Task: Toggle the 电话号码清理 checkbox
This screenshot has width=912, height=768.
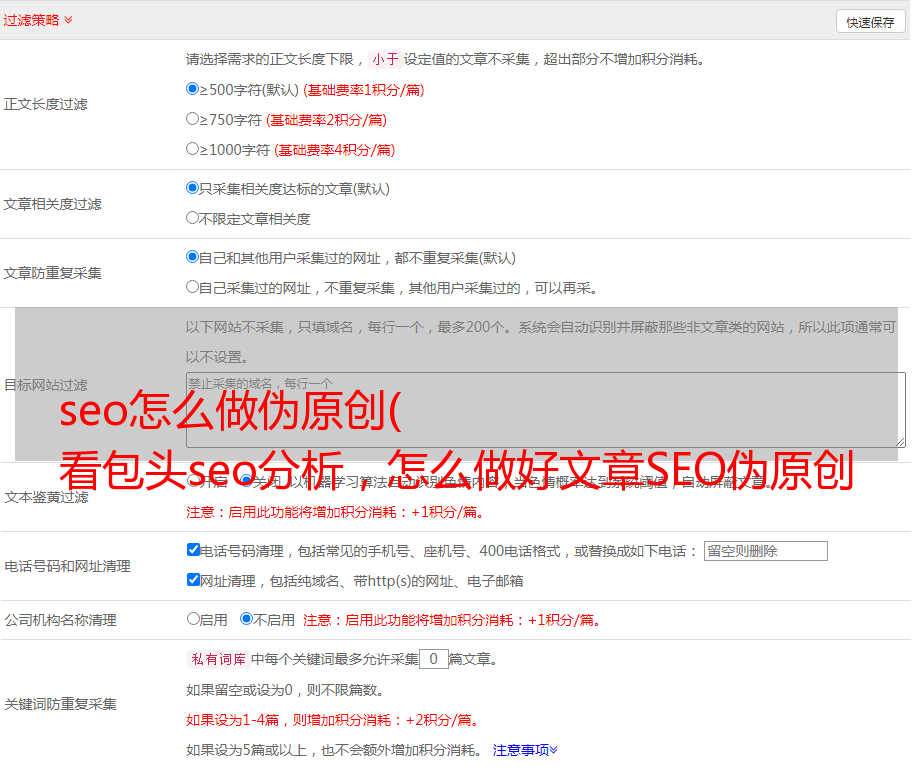Action: pyautogui.click(x=193, y=550)
